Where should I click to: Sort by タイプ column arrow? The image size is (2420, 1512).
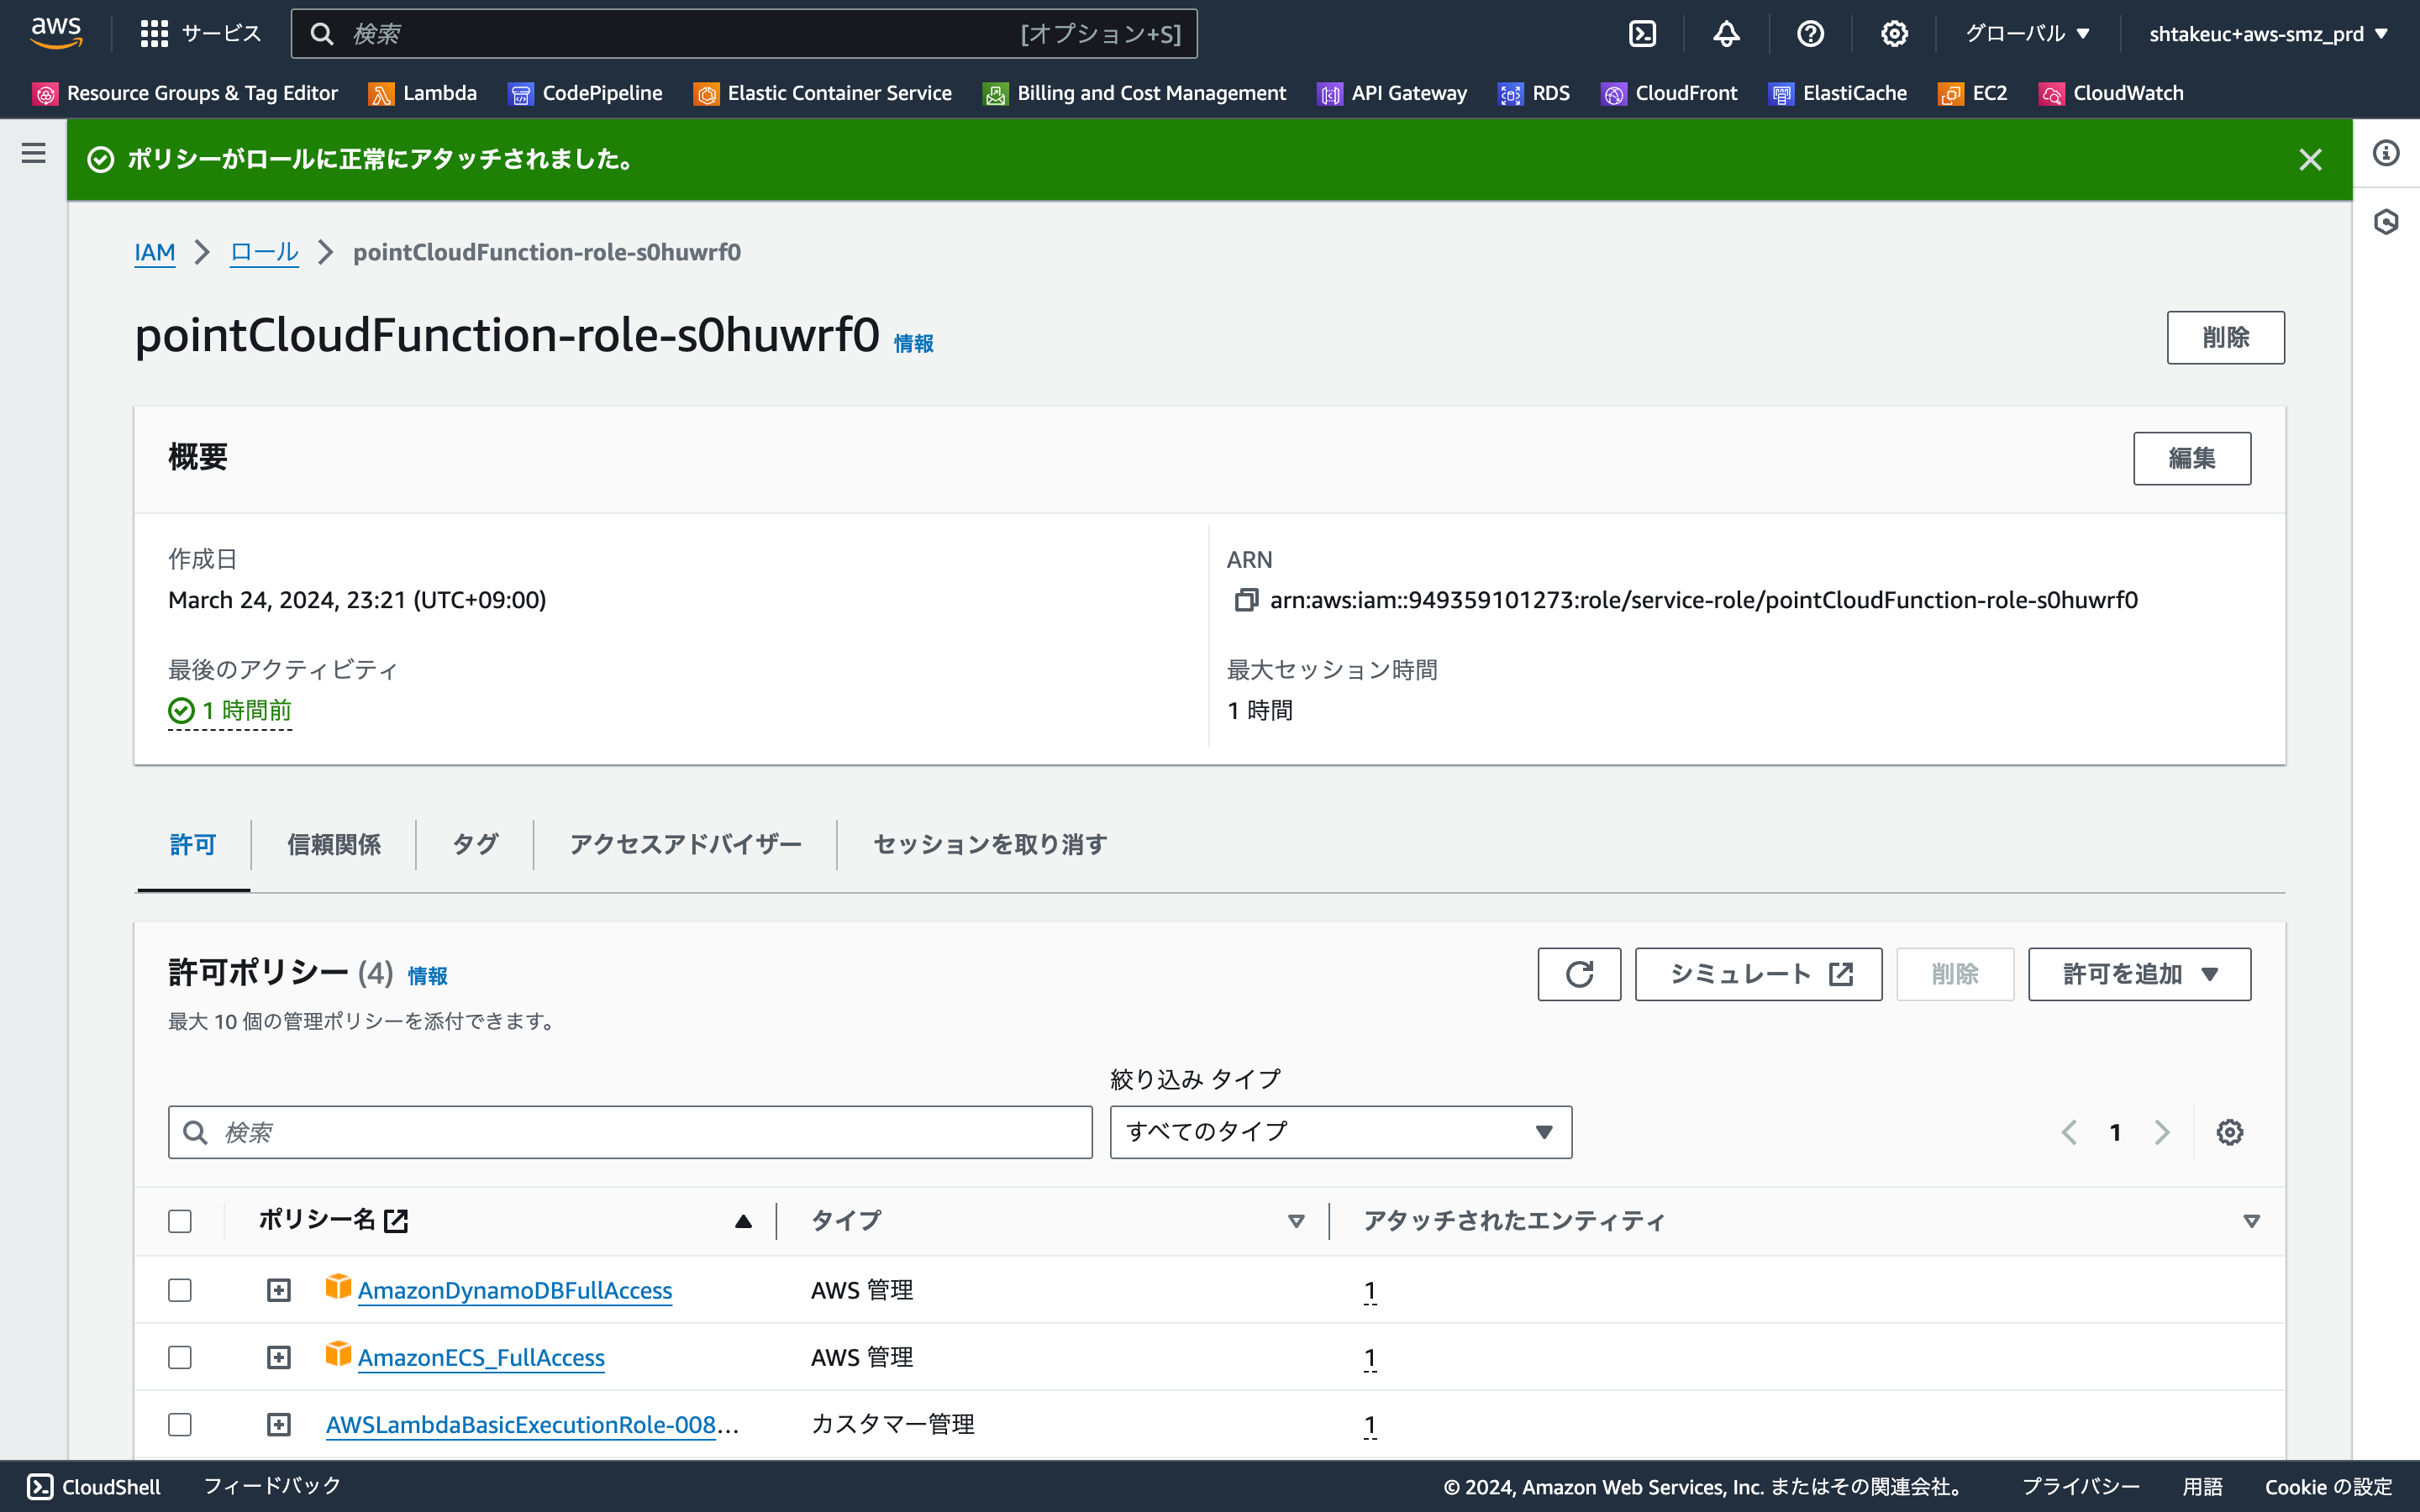click(1296, 1221)
